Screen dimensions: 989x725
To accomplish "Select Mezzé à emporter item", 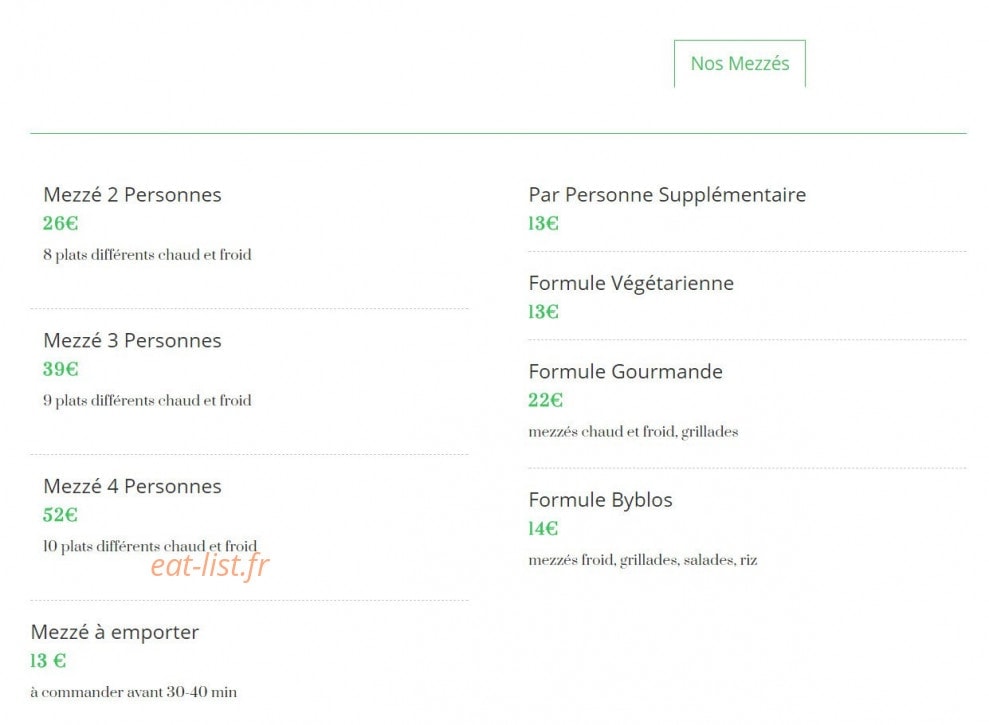I will click(115, 632).
